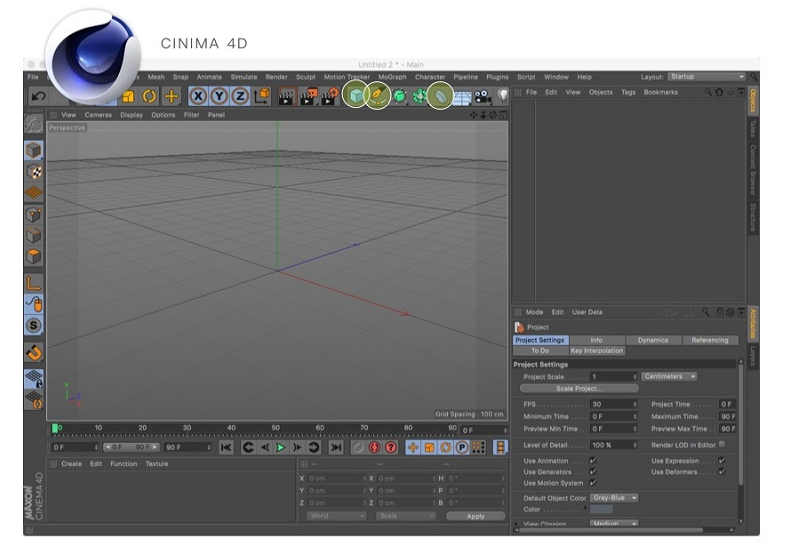This screenshot has width=788, height=549.
Task: Open the Layout Startup dropdown
Action: point(707,76)
